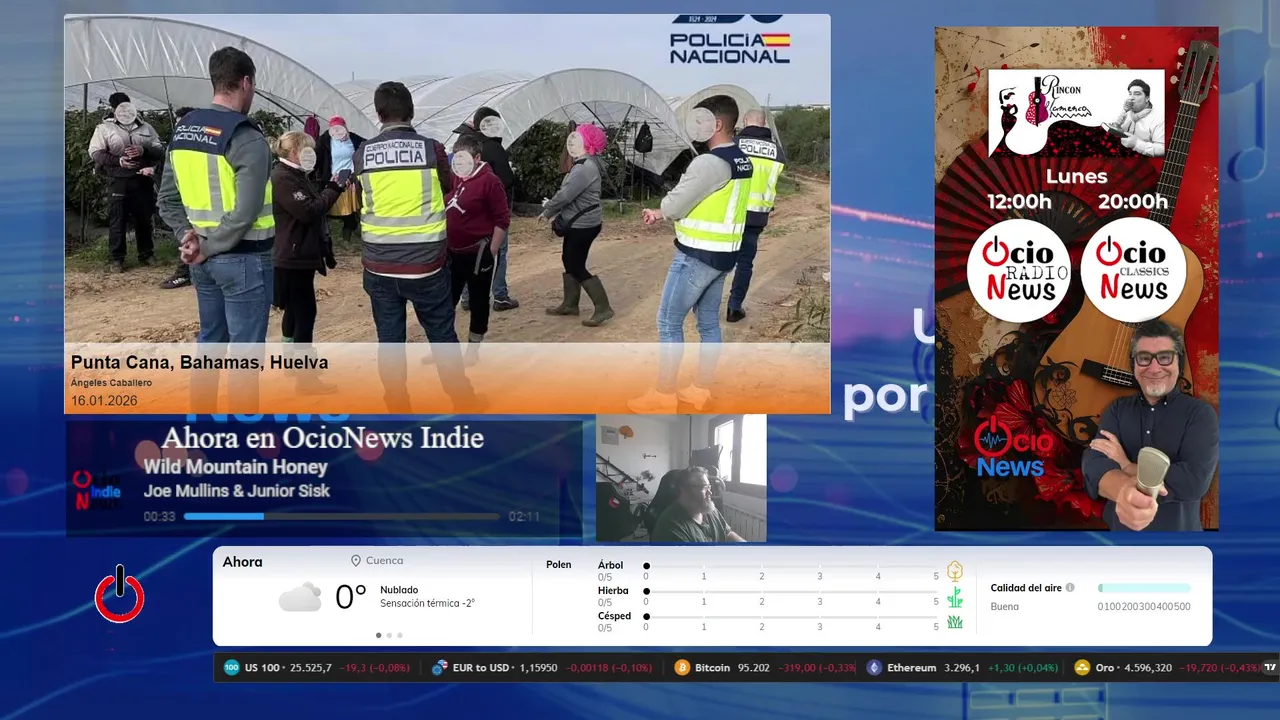
Task: Click the author name Ángeles Caballero
Action: tap(111, 383)
